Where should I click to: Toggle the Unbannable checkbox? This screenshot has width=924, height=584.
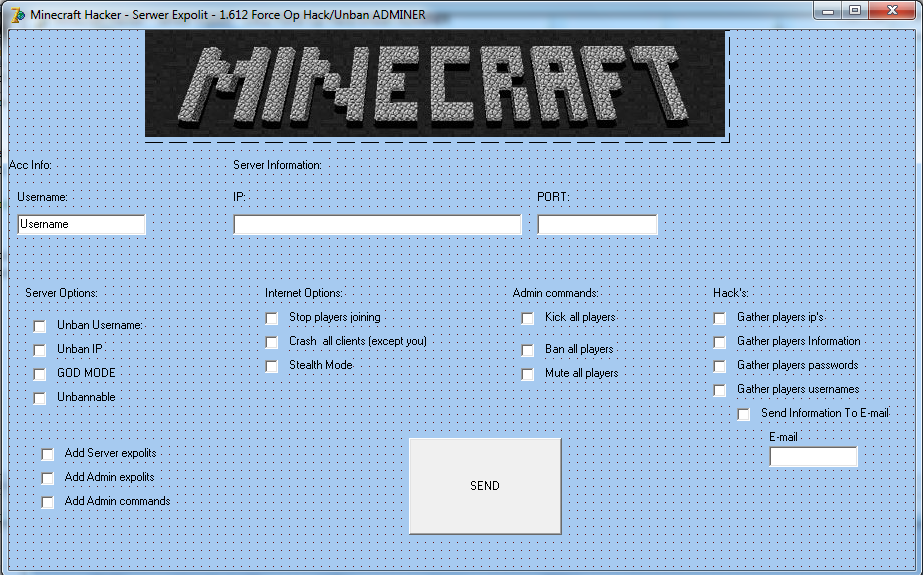(39, 397)
